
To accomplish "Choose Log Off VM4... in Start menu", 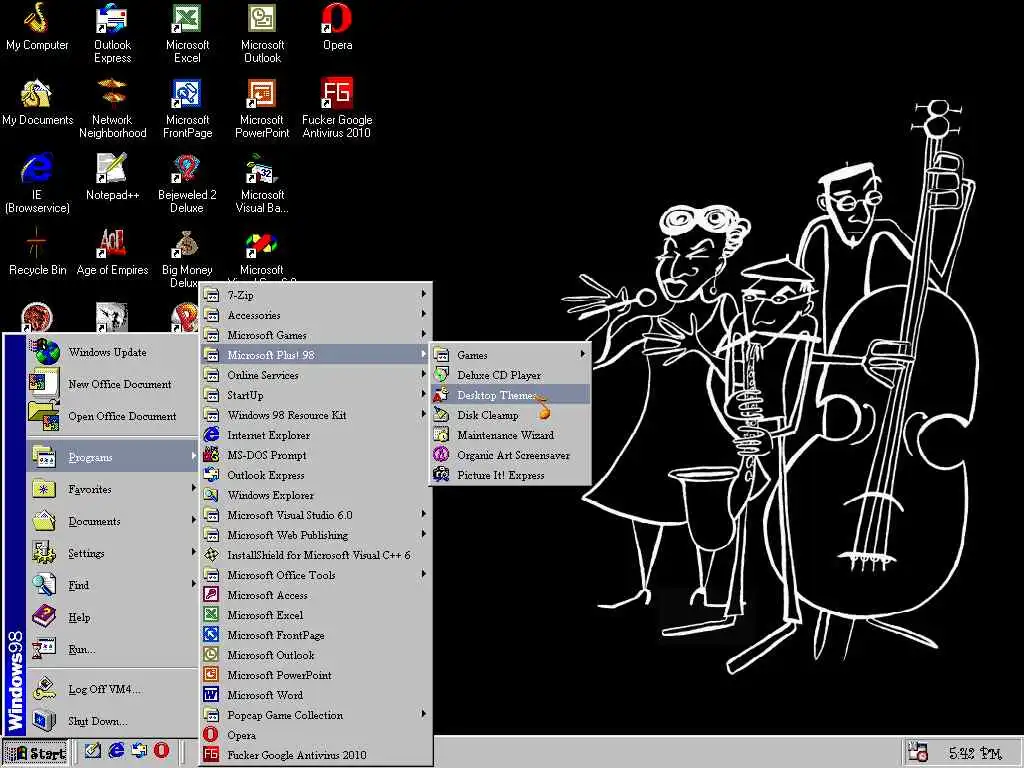I will tap(112, 688).
